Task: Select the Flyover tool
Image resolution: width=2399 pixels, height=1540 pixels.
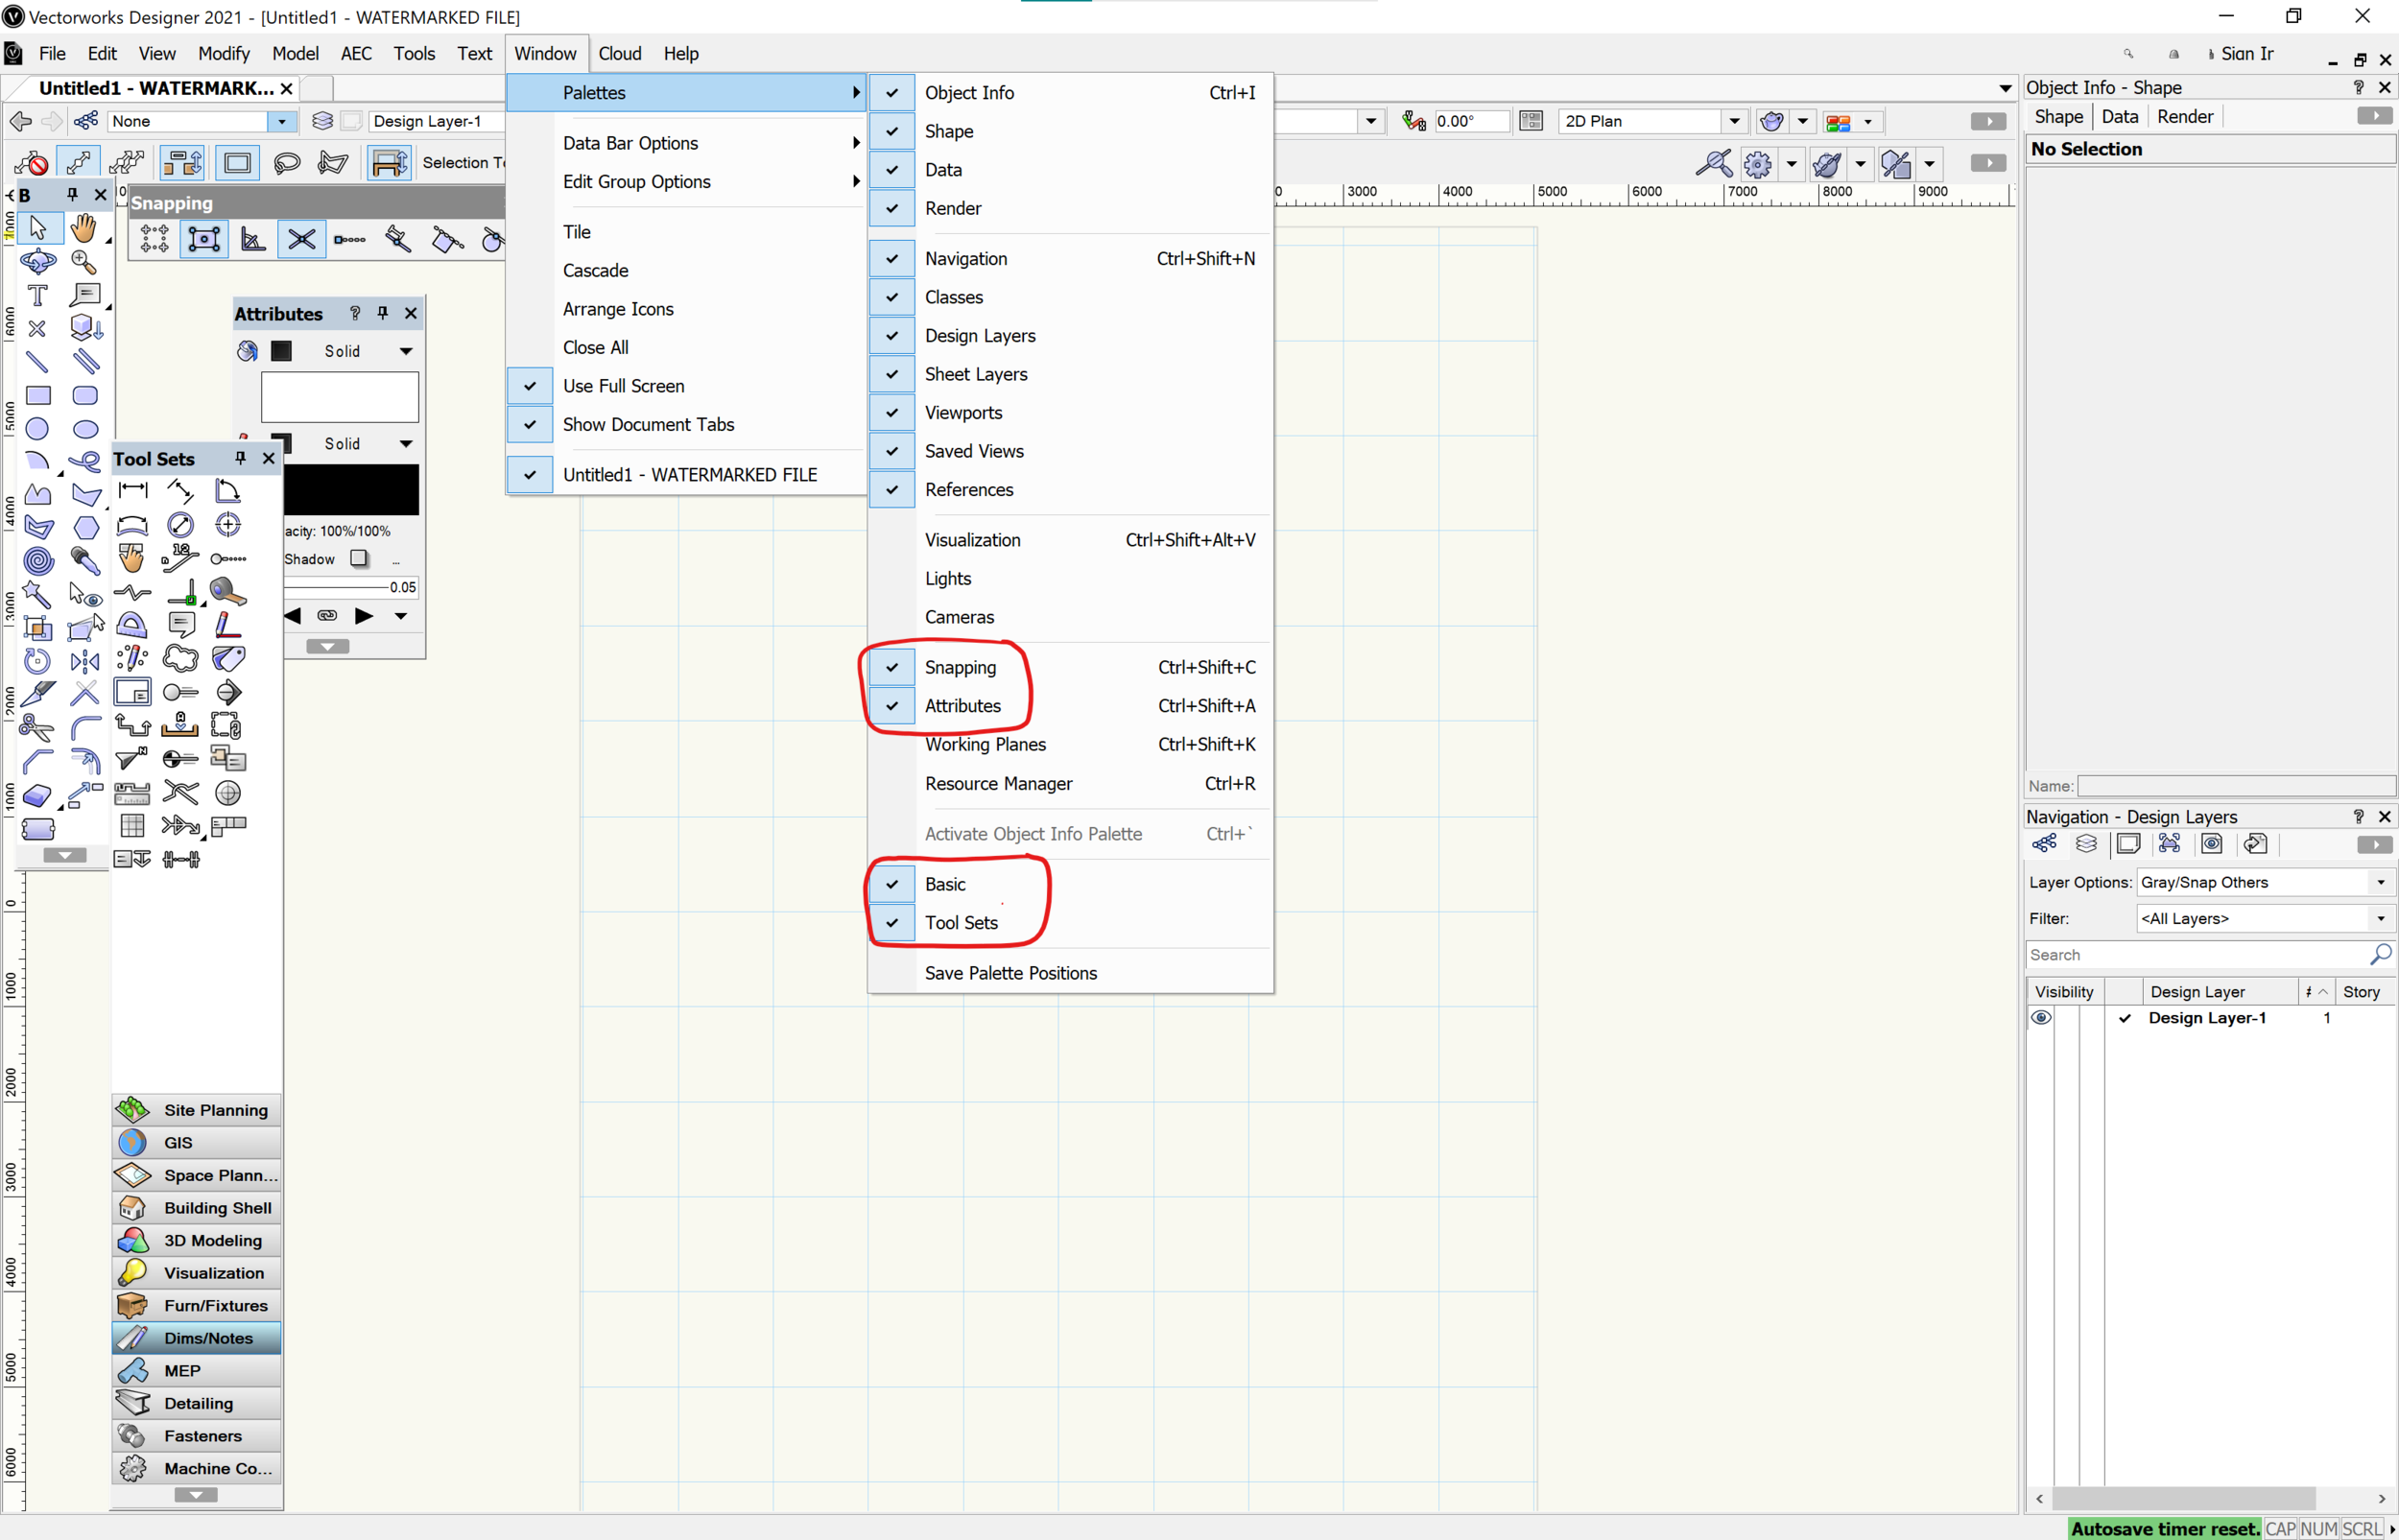Action: tap(38, 262)
